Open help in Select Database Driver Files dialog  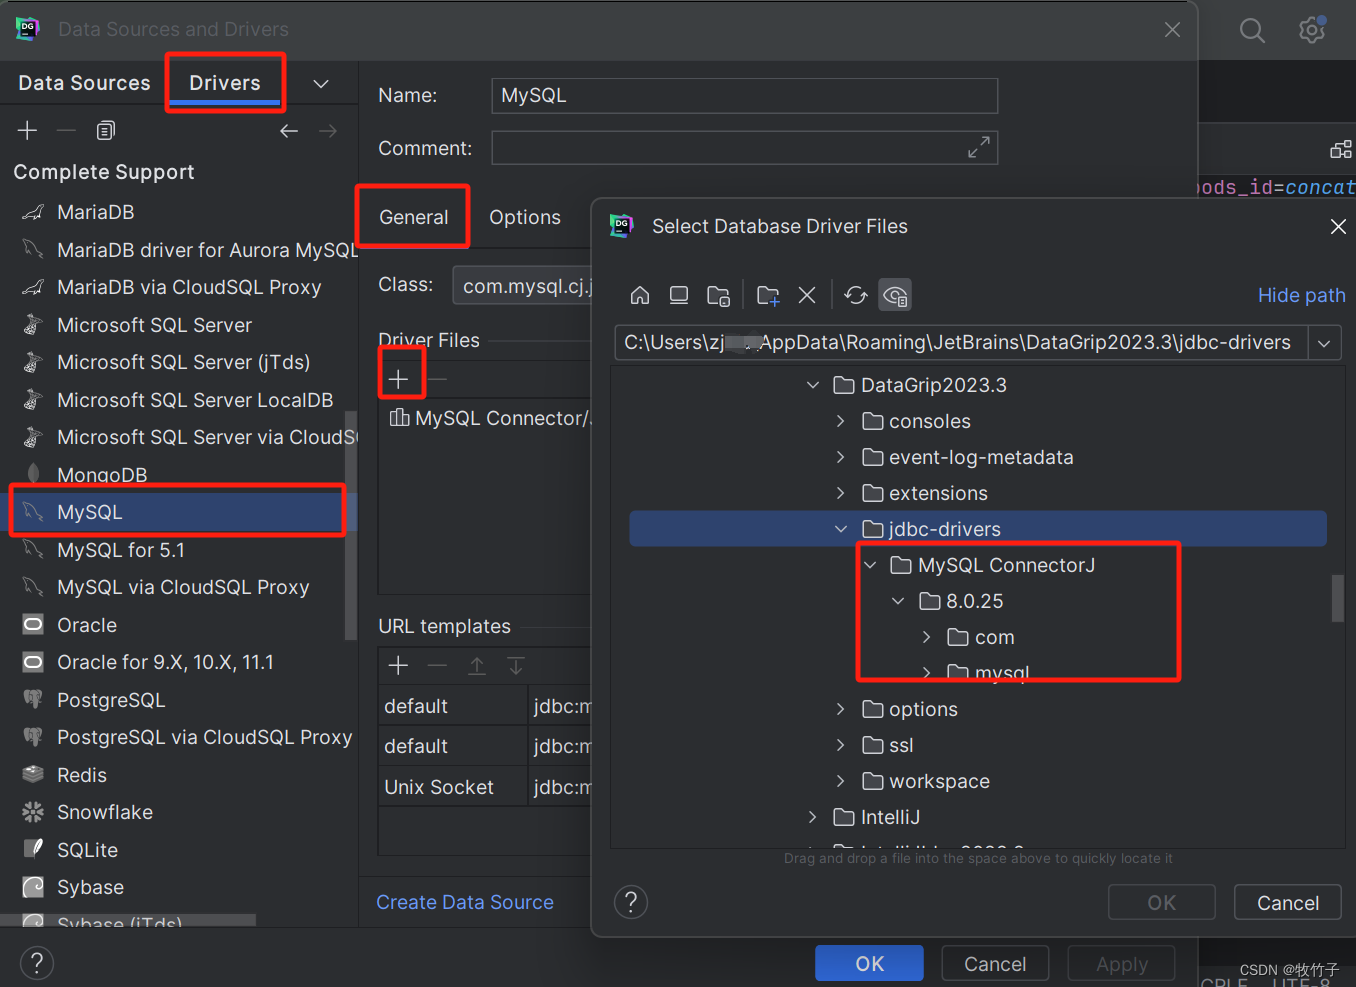tap(631, 902)
